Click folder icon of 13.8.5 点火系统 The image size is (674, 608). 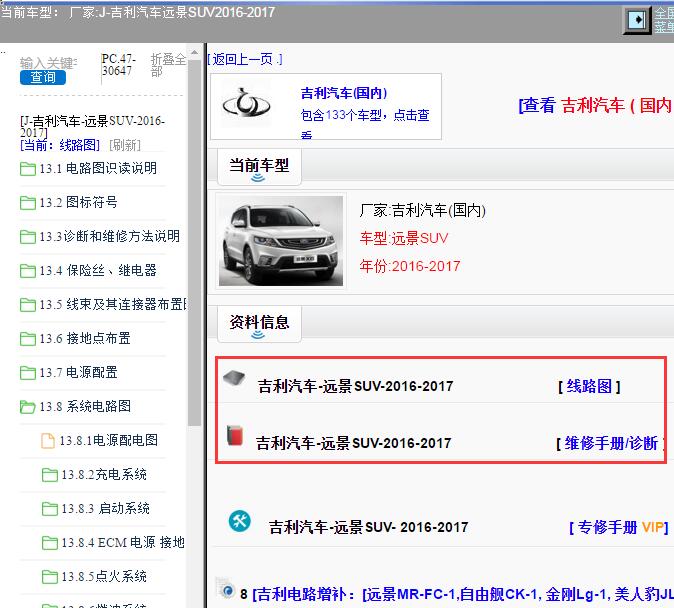click(50, 577)
